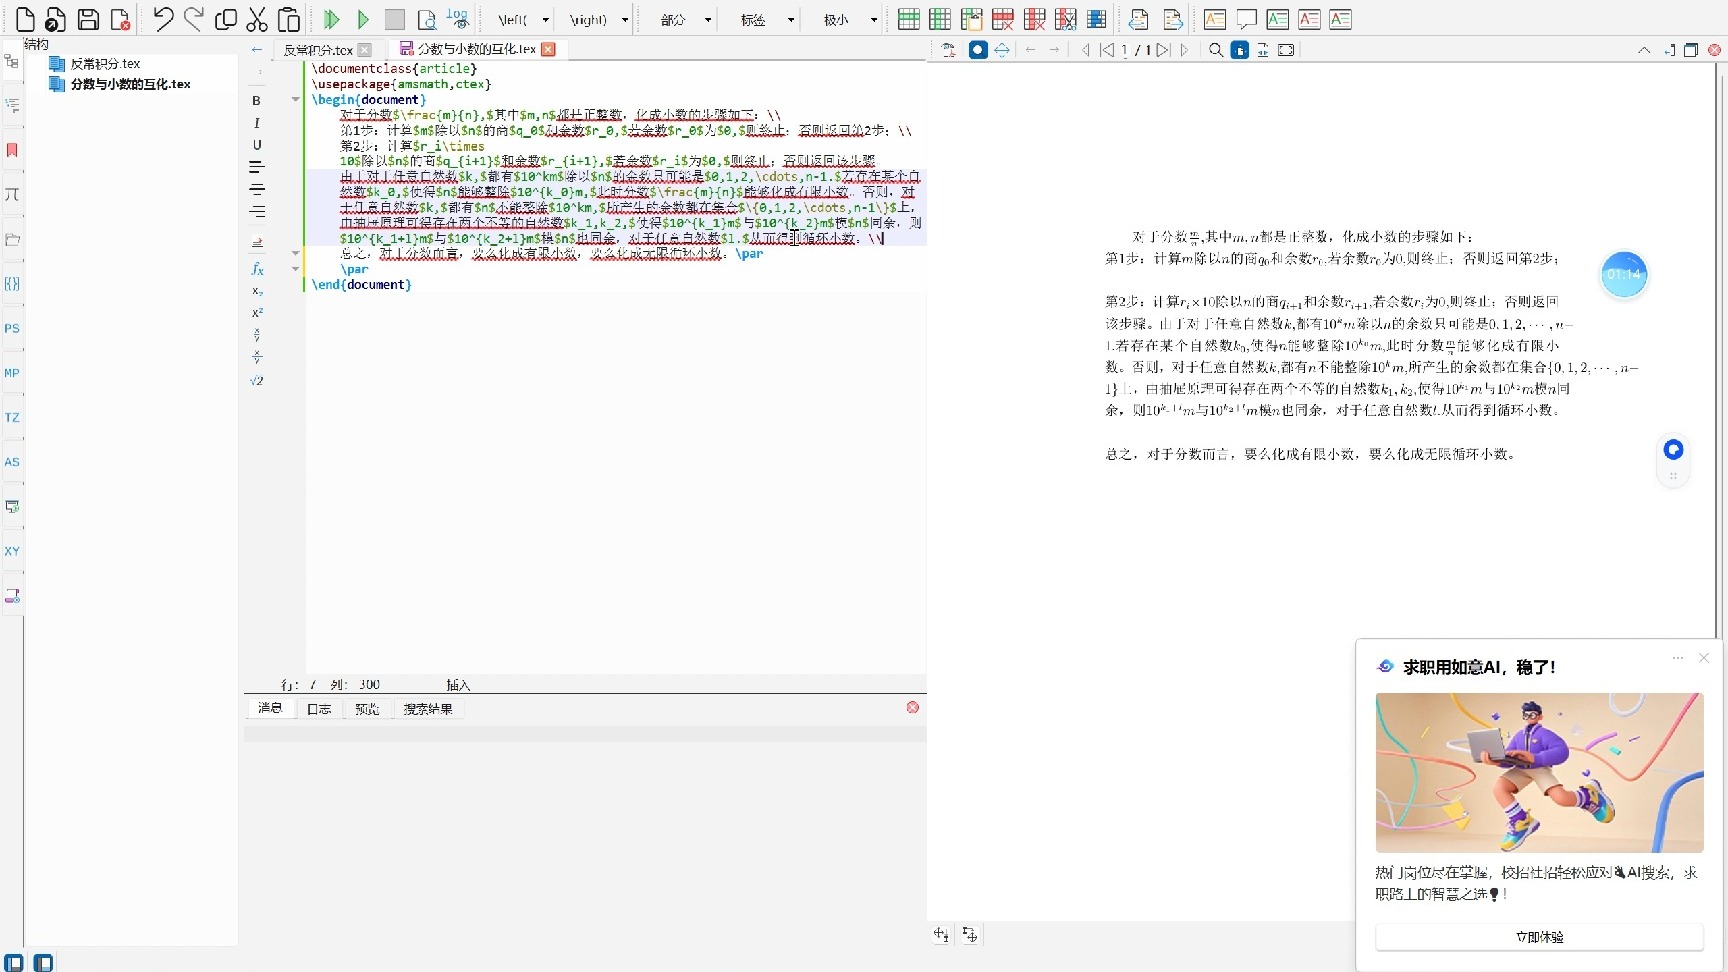Screen dimensions: 1728x972
Task: Toggle the left sidebar panel in the status bar
Action: tap(14, 962)
